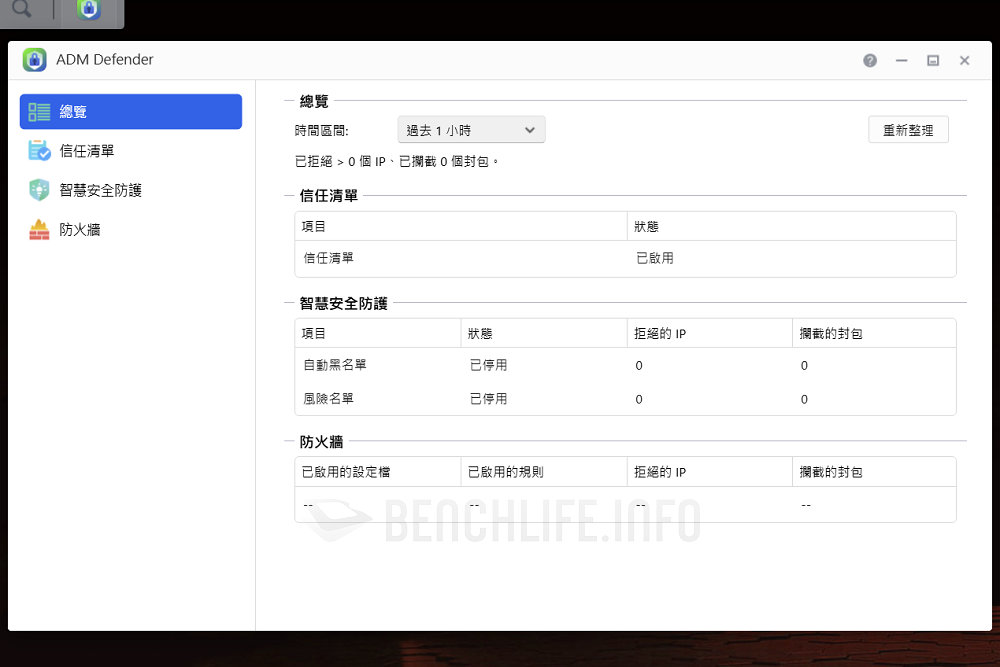This screenshot has width=1000, height=667.
Task: Open help via the question mark icon
Action: coord(870,61)
